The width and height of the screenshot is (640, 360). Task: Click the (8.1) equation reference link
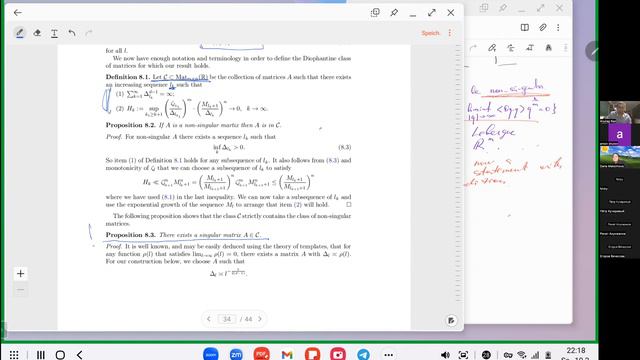click(x=169, y=197)
